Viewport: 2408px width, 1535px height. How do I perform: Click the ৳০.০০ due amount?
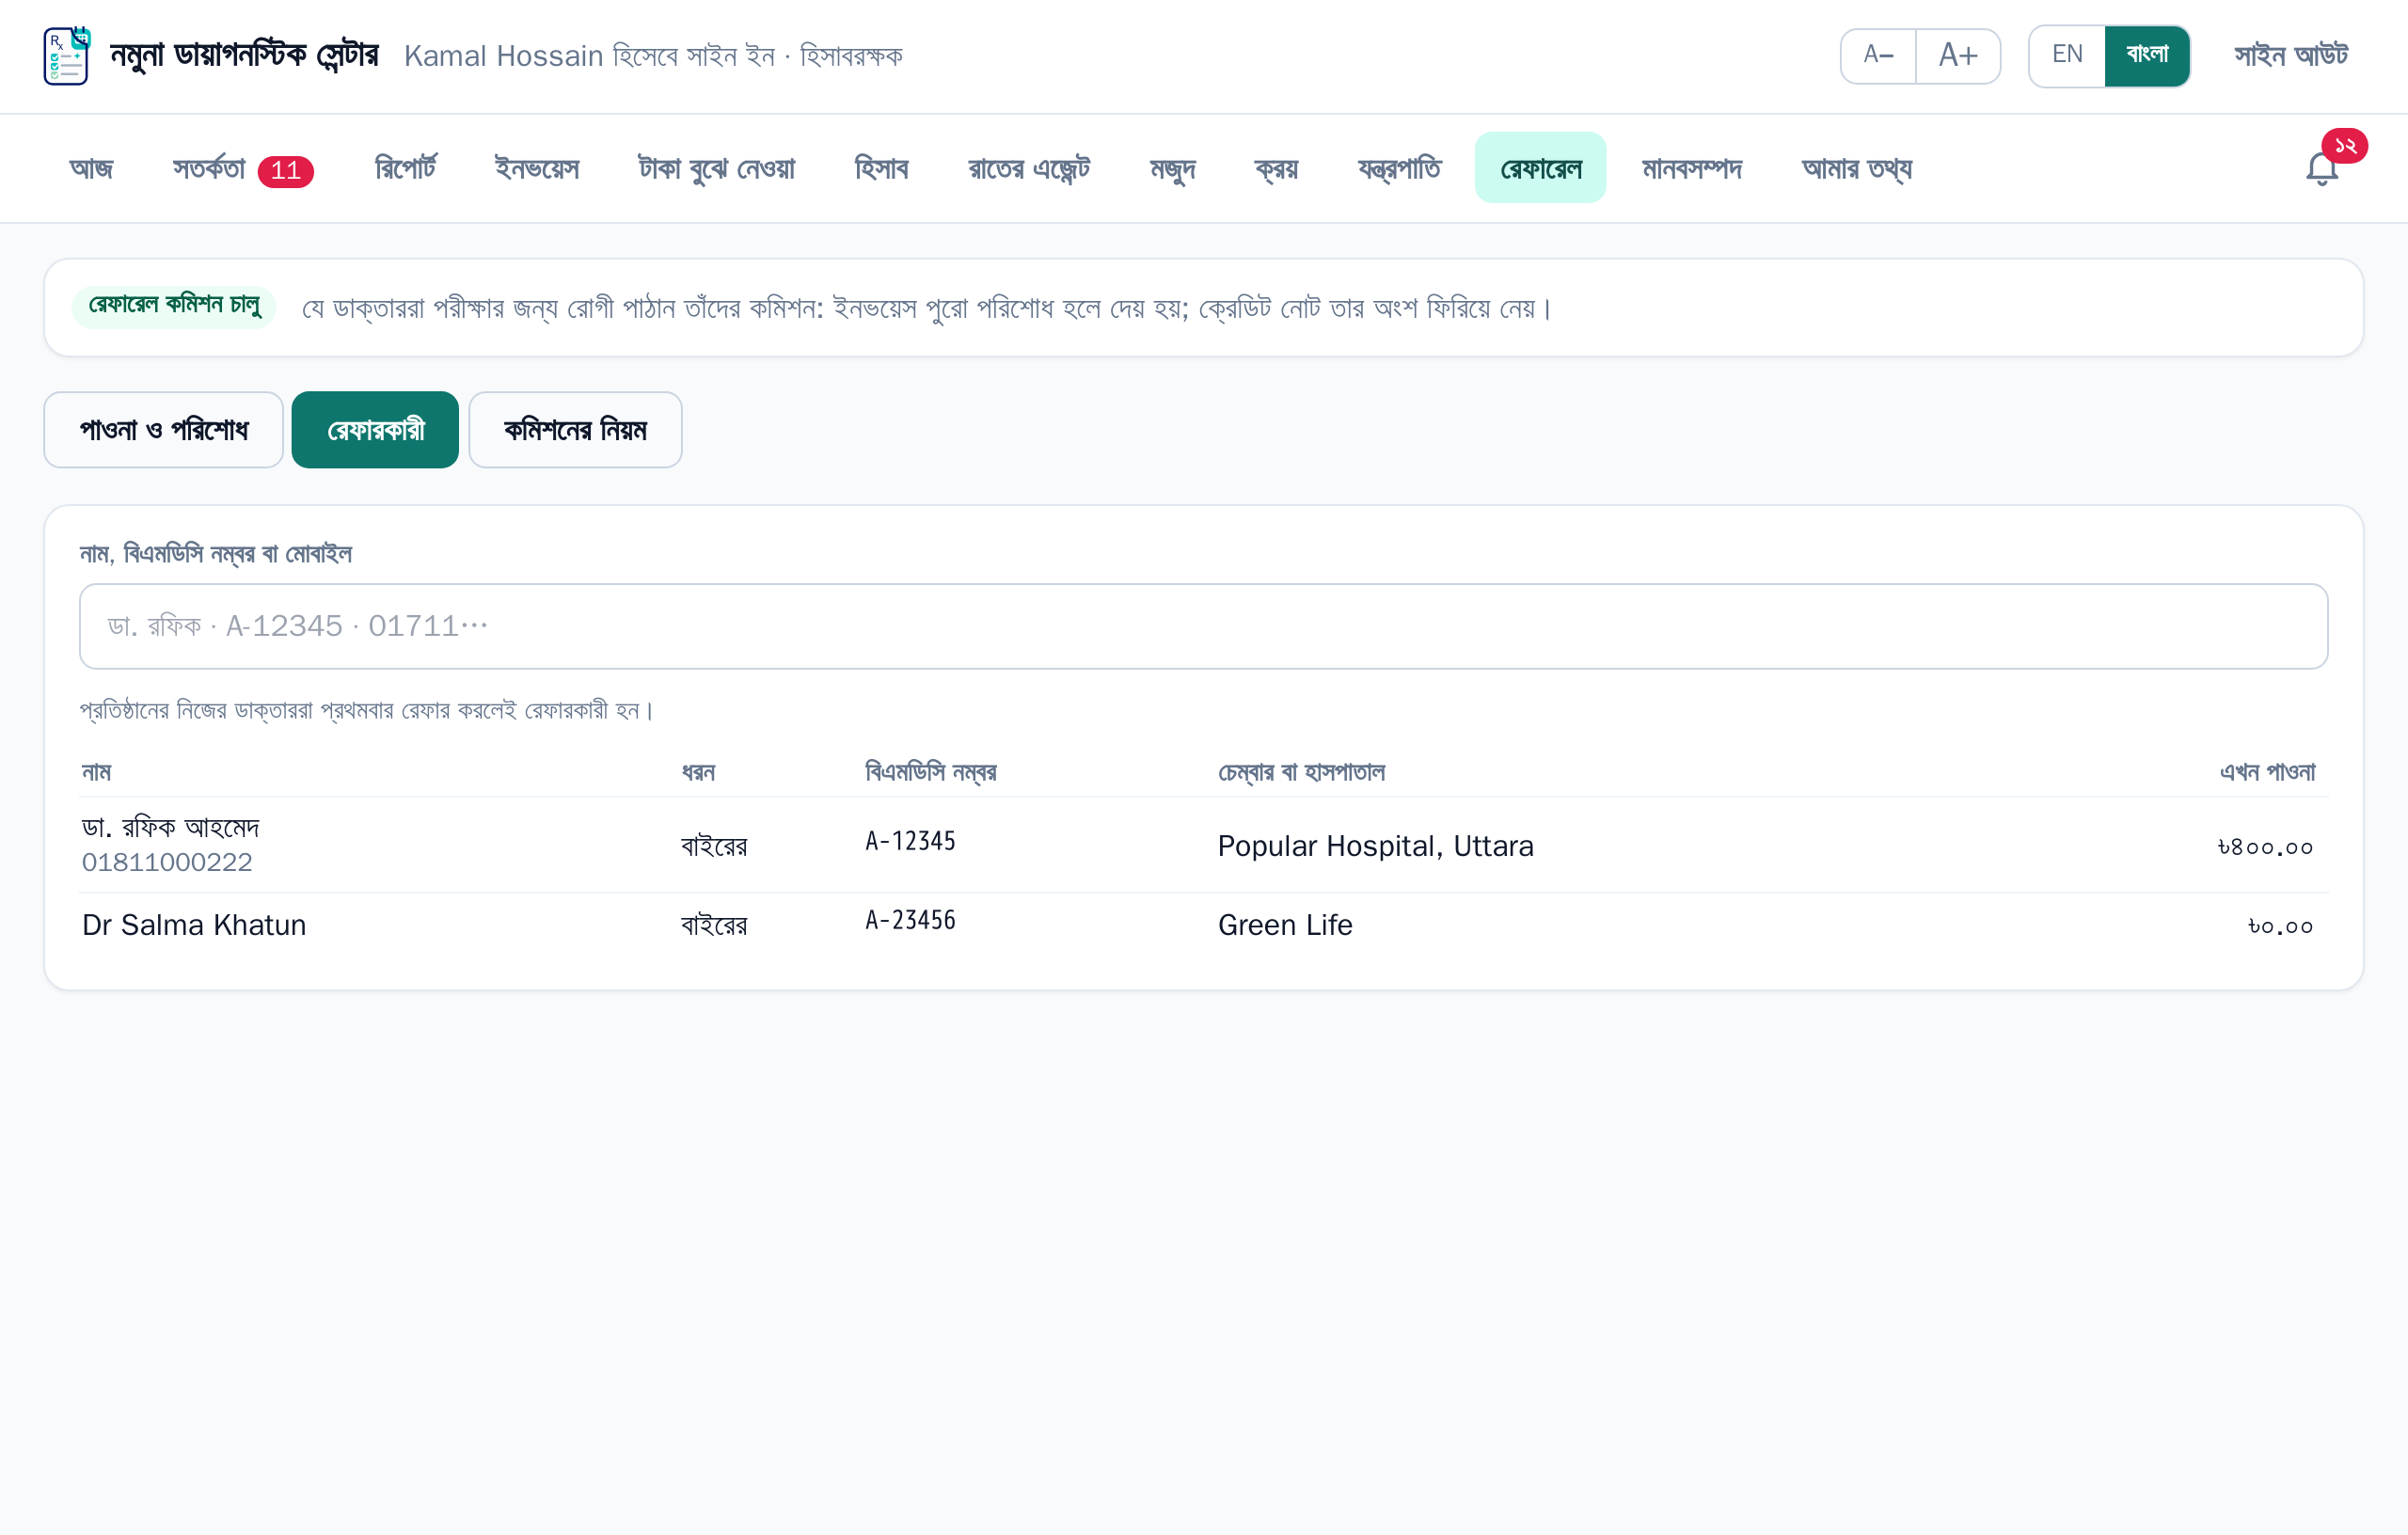pyautogui.click(x=2280, y=926)
